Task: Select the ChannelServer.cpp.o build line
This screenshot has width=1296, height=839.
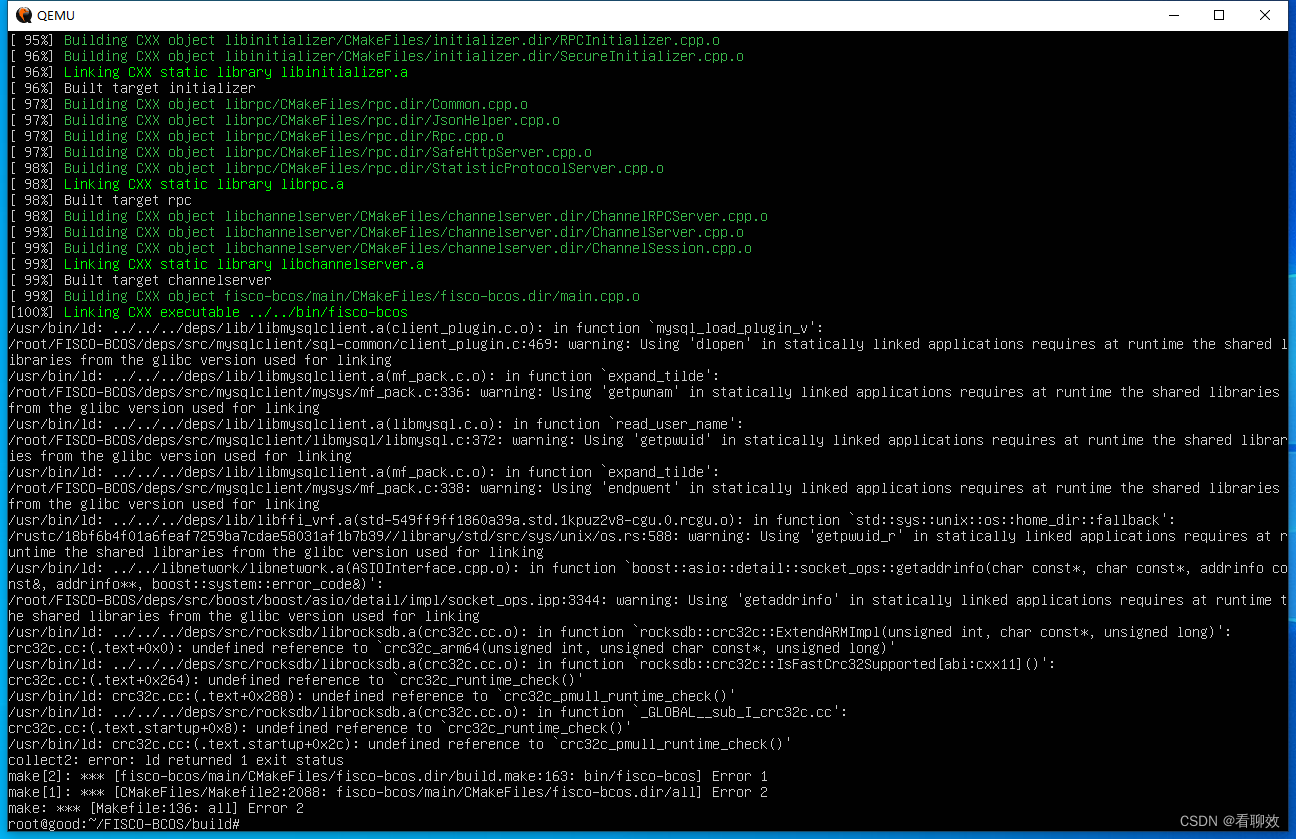Action: [376, 232]
